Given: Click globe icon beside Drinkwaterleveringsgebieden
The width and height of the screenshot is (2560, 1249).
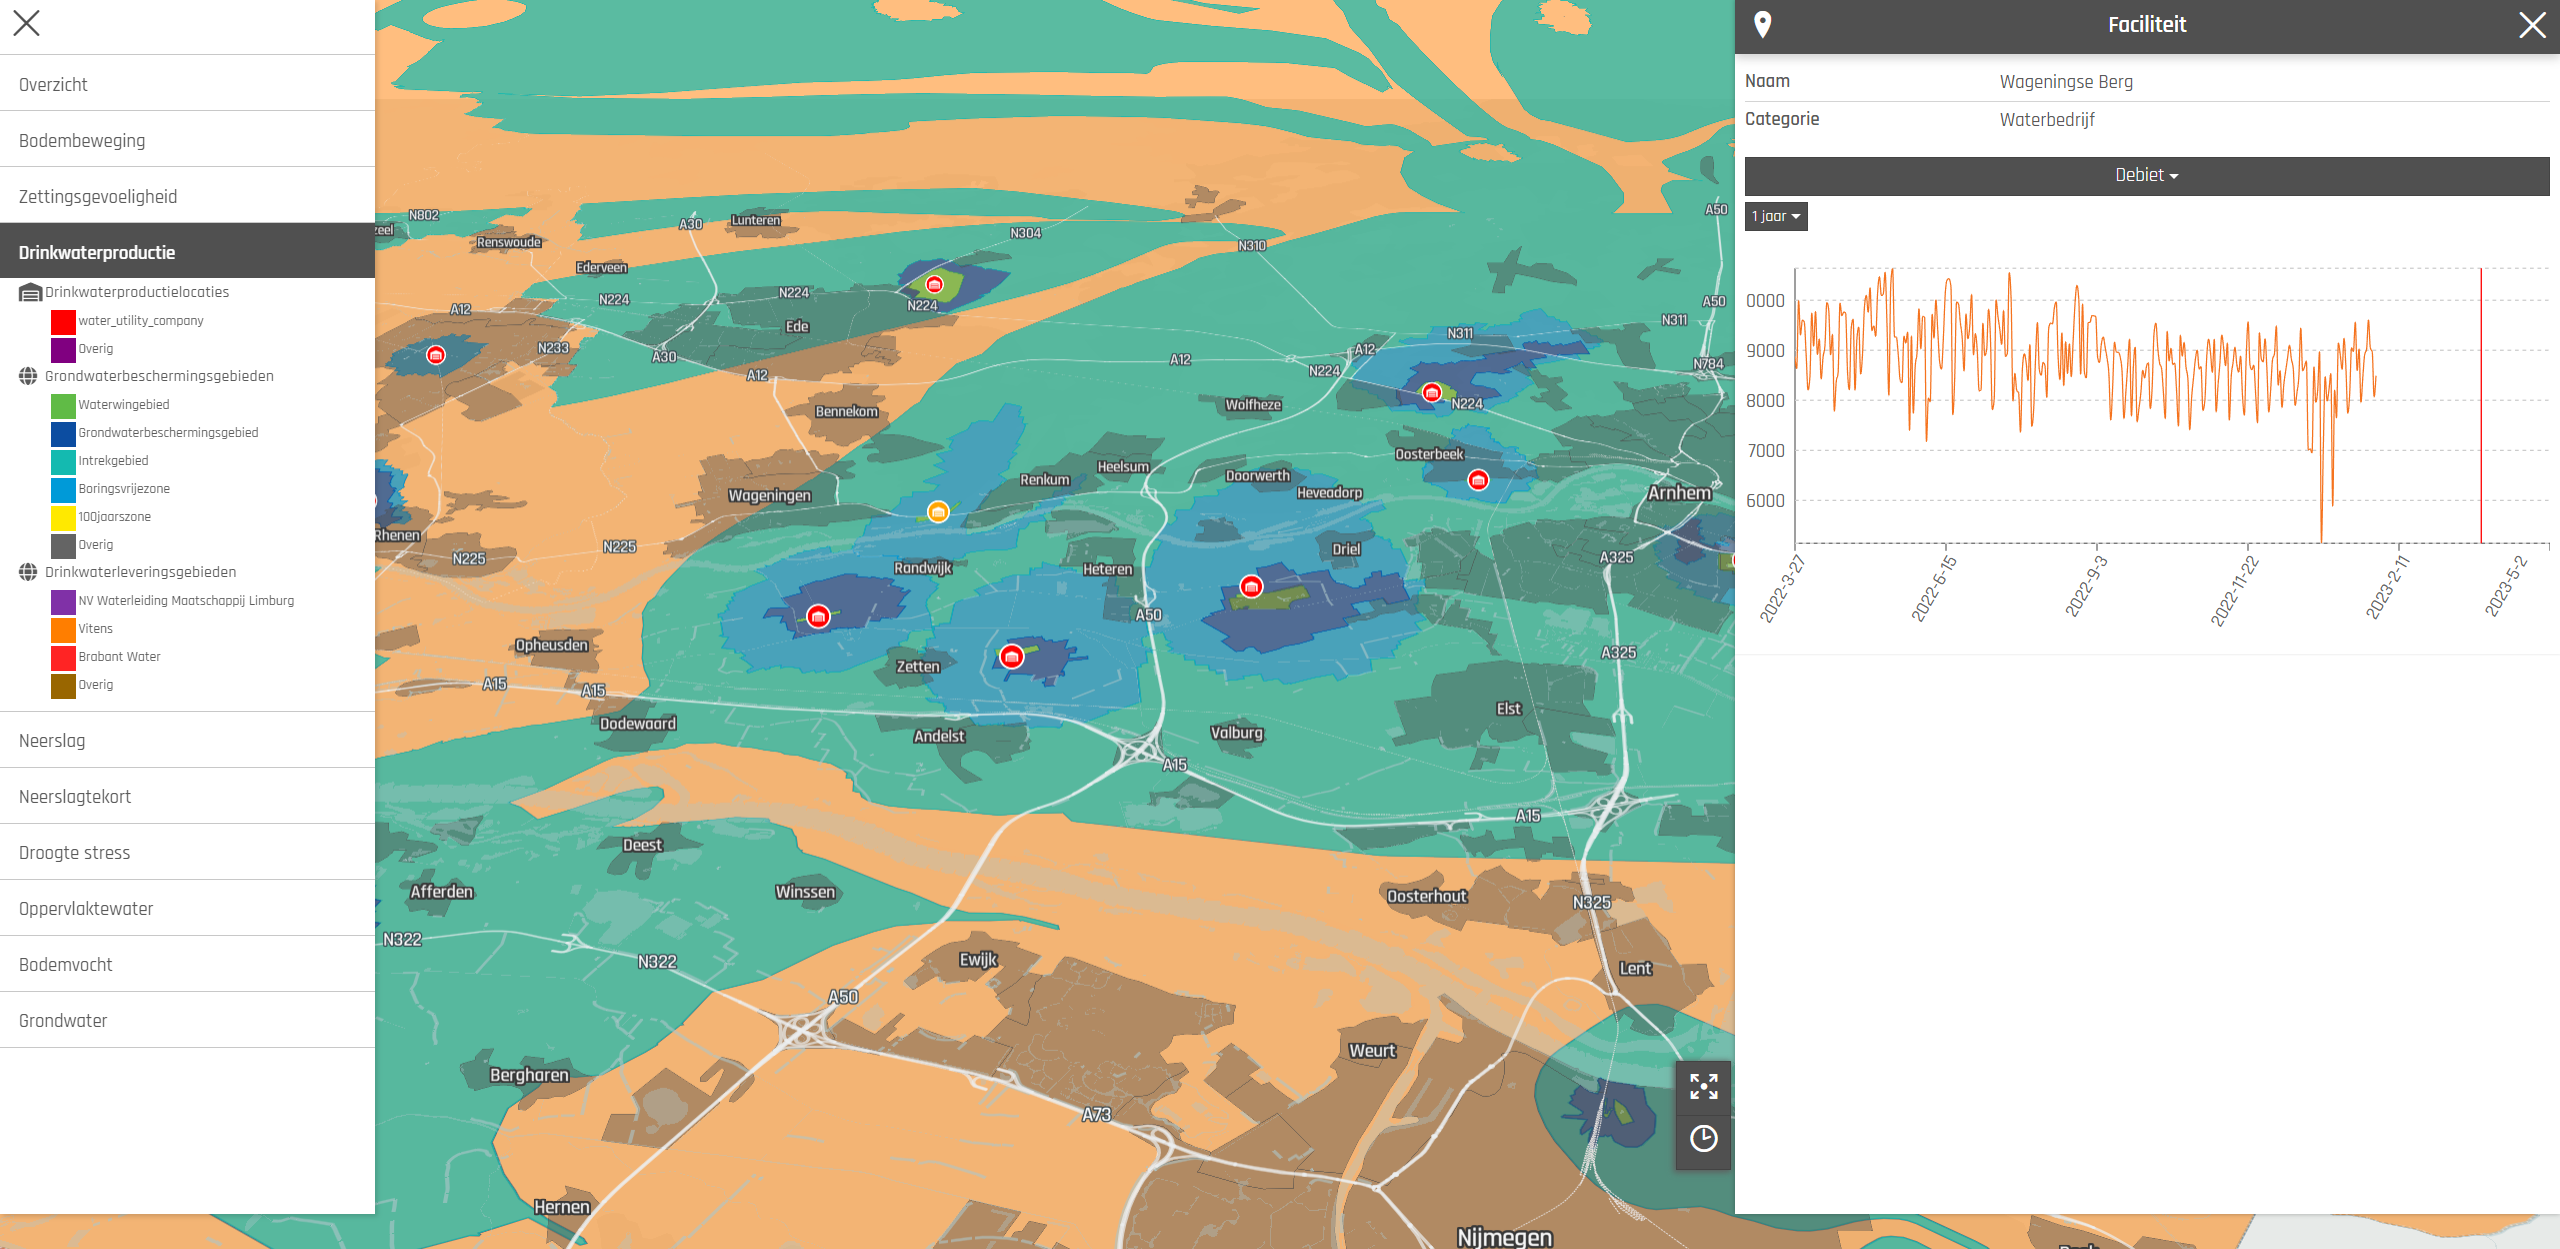Looking at the screenshot, I should [x=29, y=572].
